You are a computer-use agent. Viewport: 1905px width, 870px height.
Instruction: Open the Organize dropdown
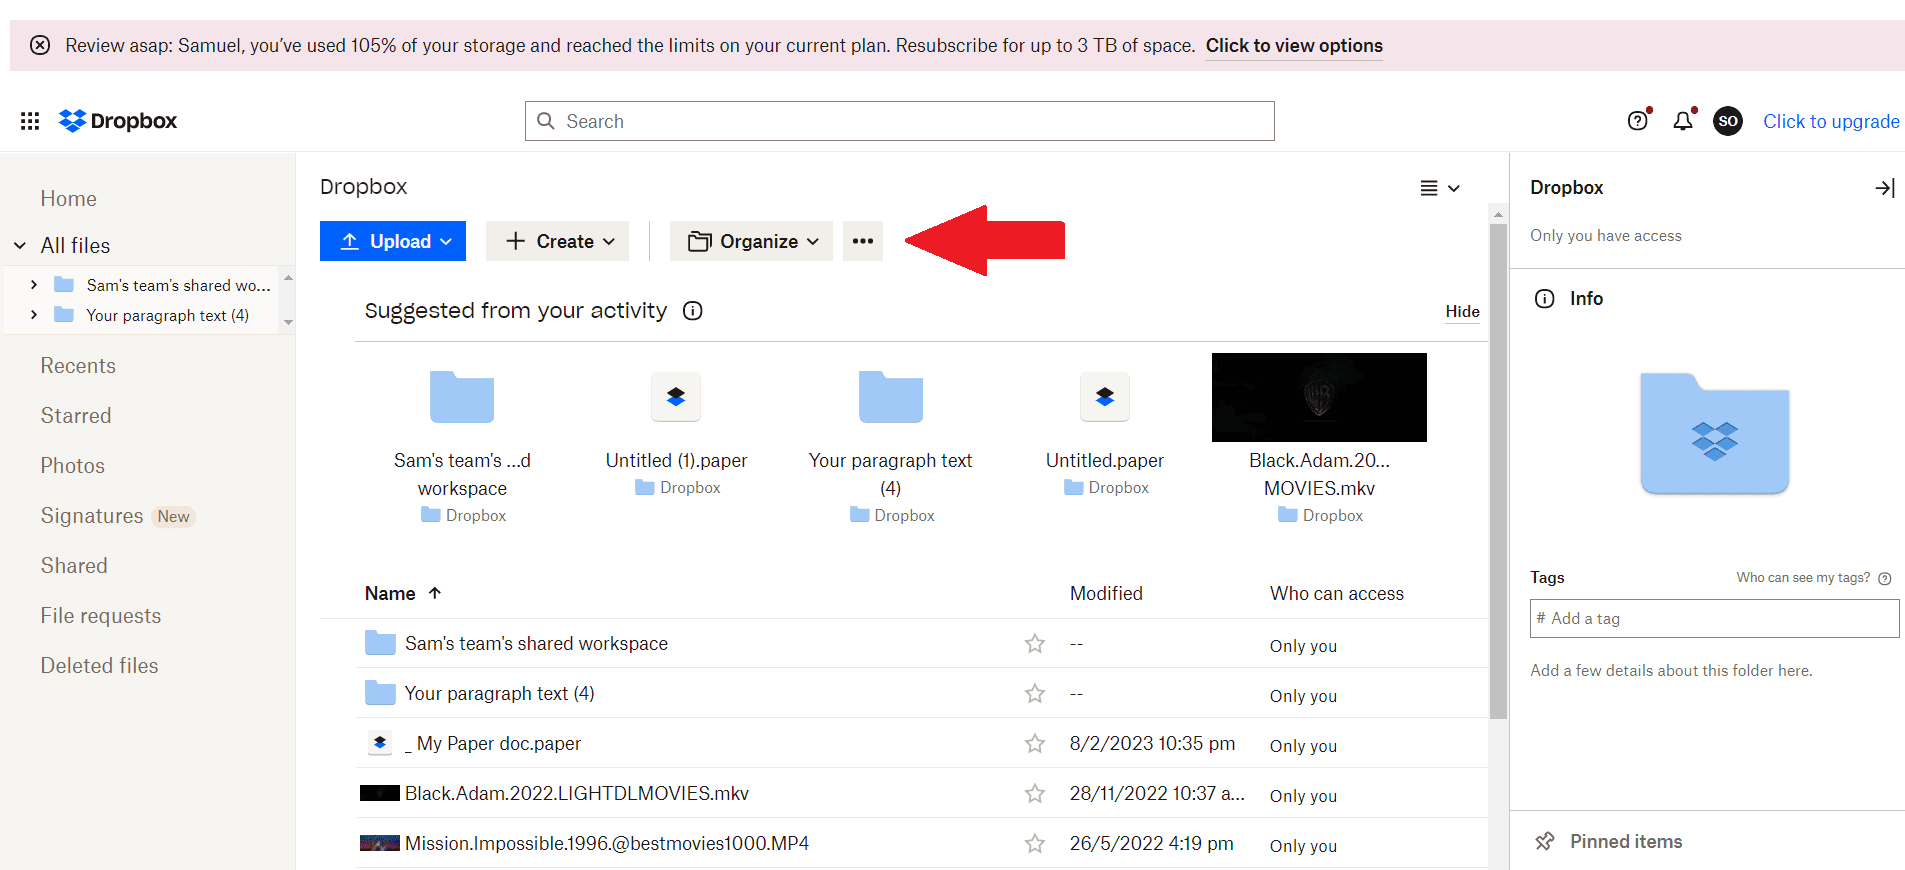[x=751, y=241]
